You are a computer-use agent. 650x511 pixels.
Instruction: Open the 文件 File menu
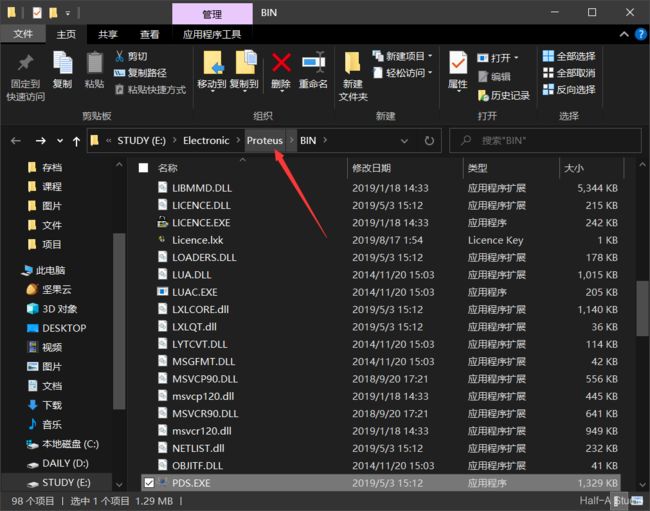coord(23,34)
